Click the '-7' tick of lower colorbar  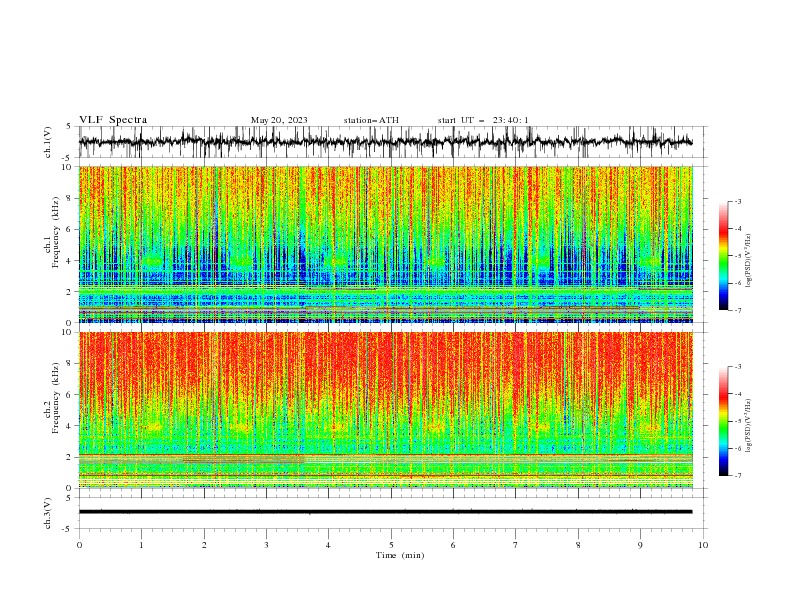tap(737, 475)
